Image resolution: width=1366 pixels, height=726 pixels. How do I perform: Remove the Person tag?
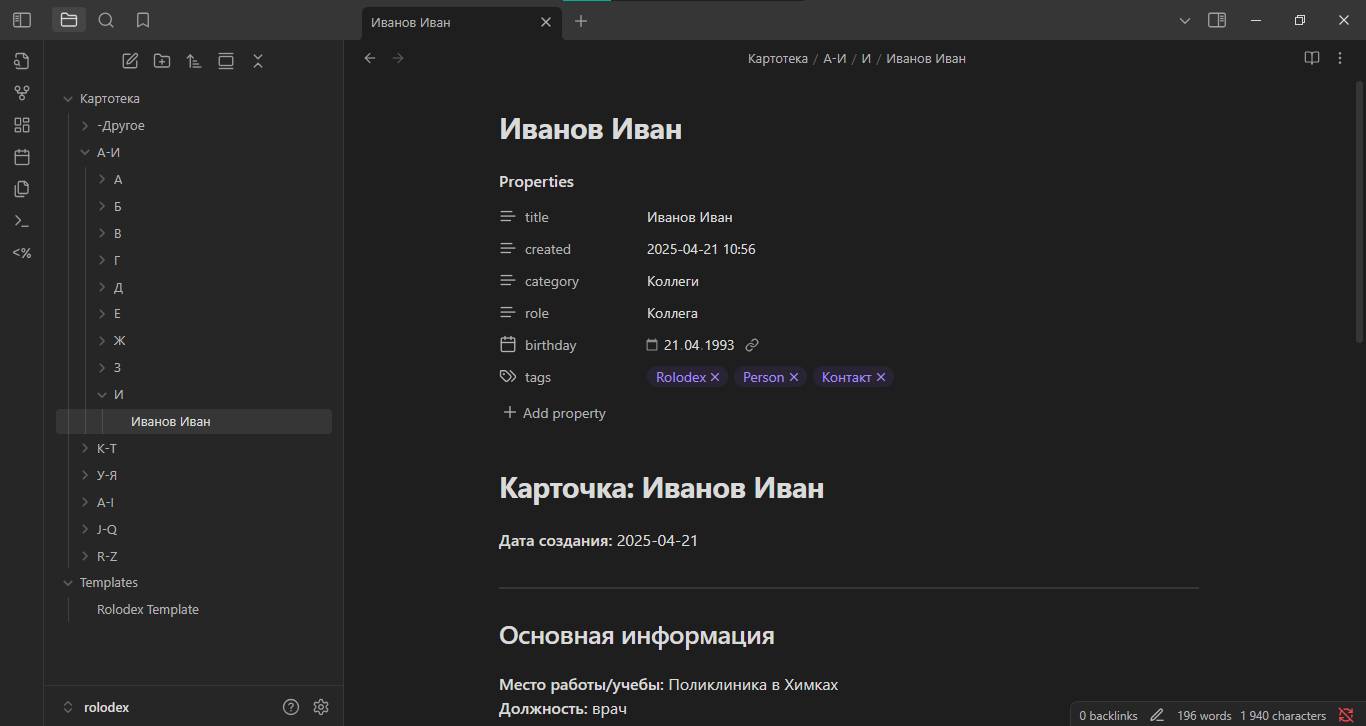[794, 377]
